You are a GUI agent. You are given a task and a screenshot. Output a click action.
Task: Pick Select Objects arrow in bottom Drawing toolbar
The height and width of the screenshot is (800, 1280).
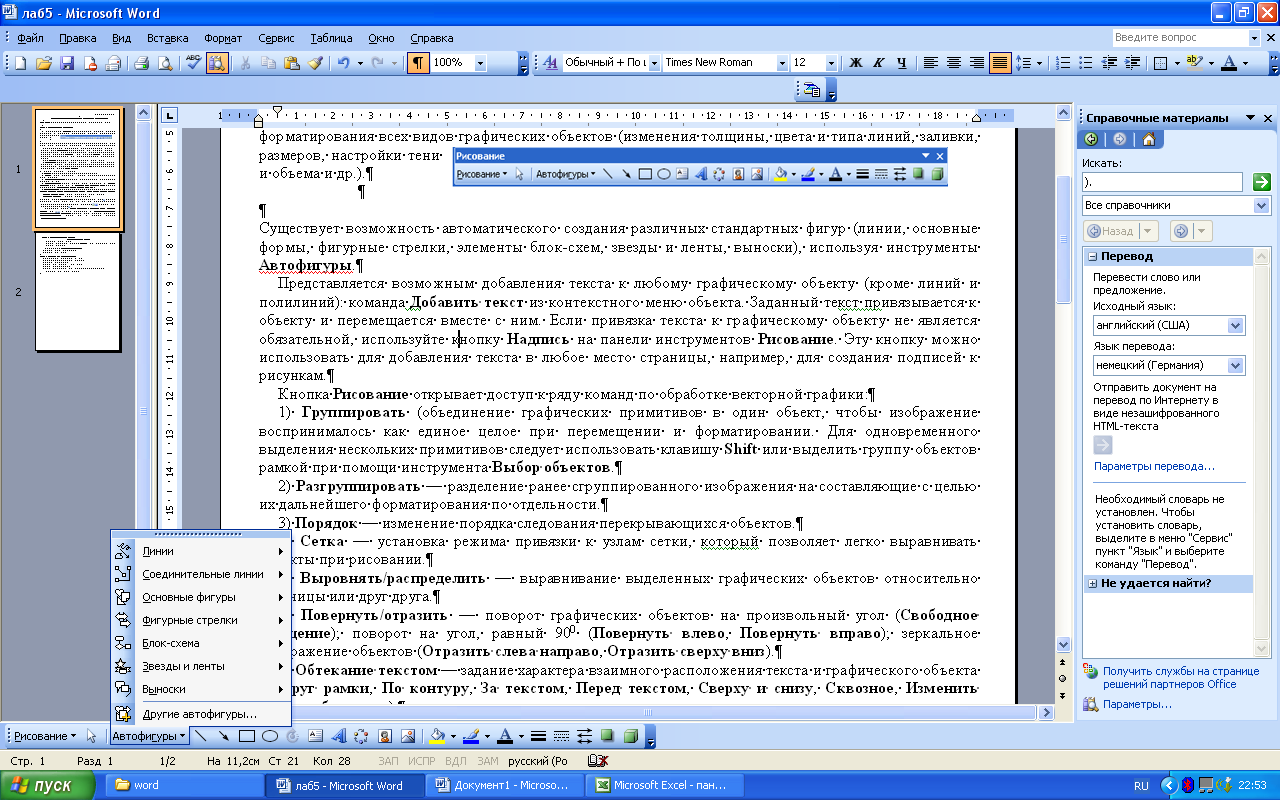92,736
